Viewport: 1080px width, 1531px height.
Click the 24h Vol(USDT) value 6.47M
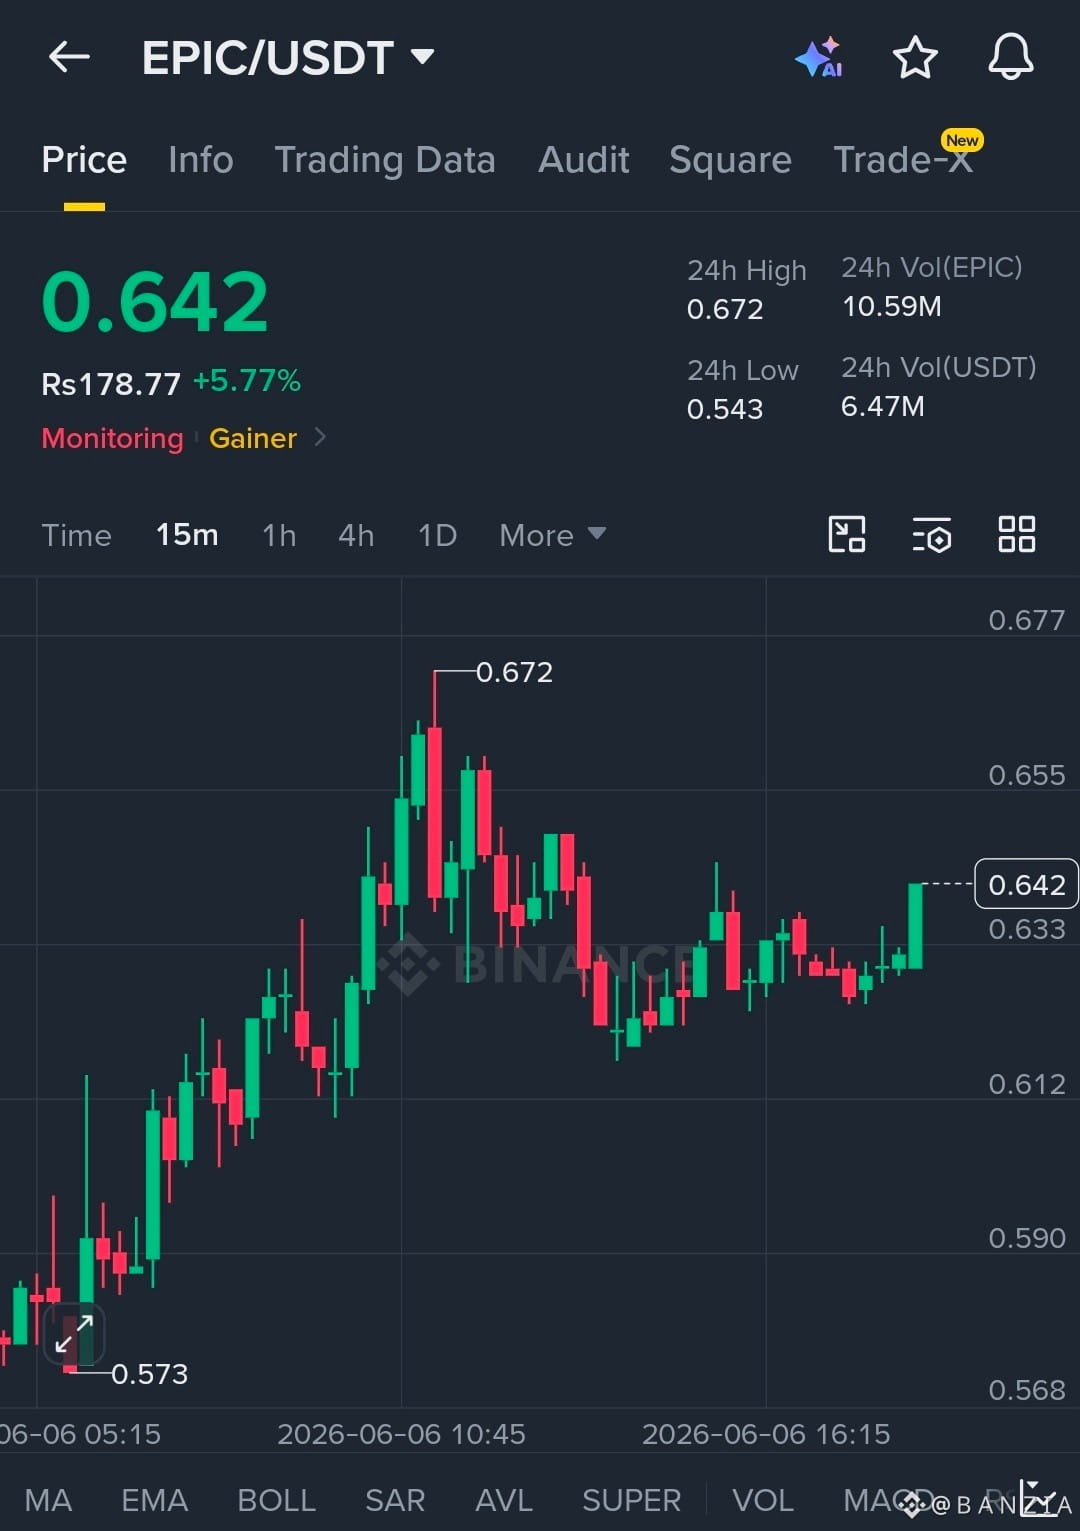(x=882, y=406)
